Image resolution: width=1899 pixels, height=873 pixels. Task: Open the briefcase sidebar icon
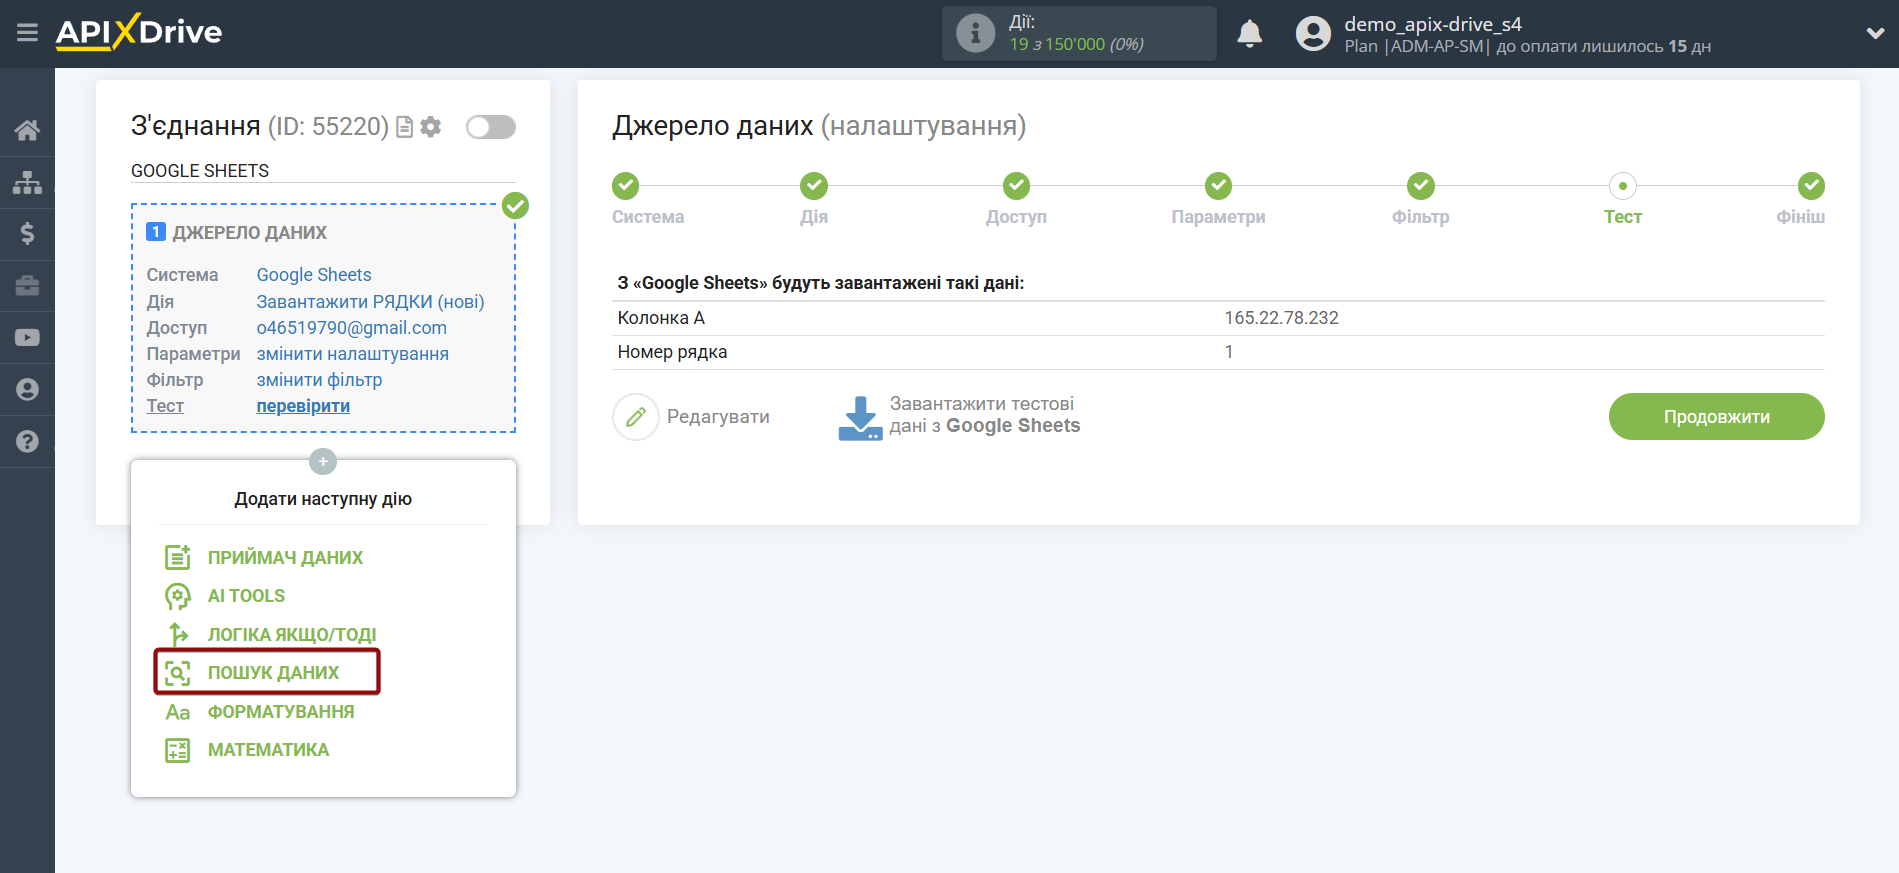click(x=27, y=286)
